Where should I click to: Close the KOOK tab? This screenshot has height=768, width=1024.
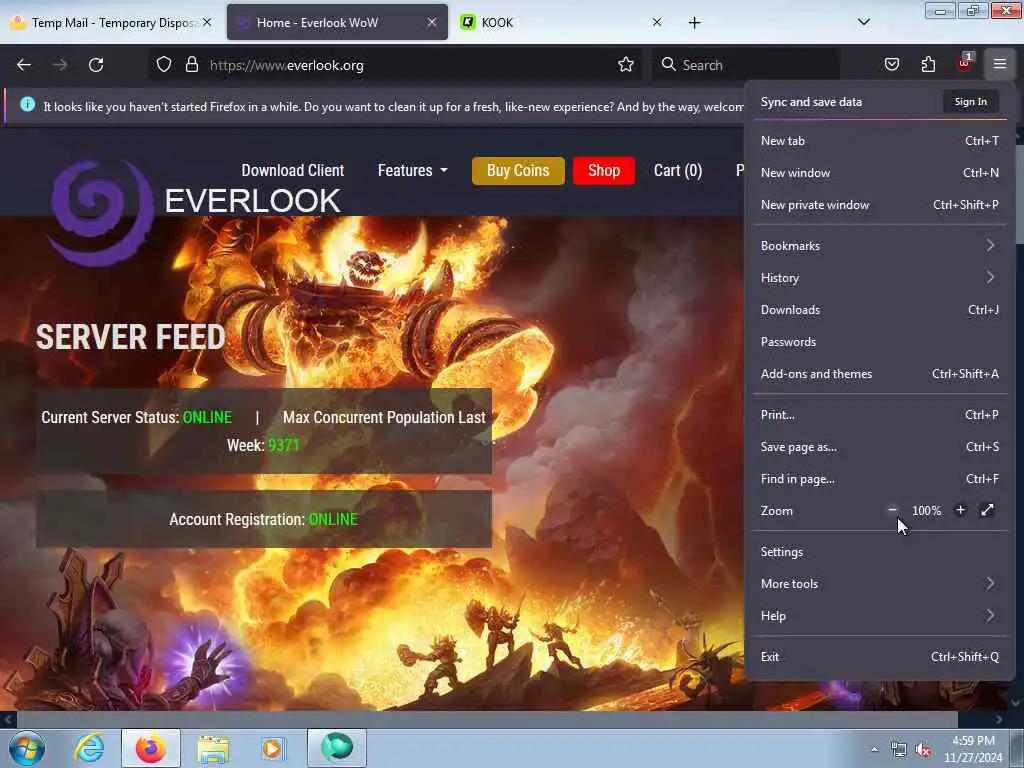[657, 22]
